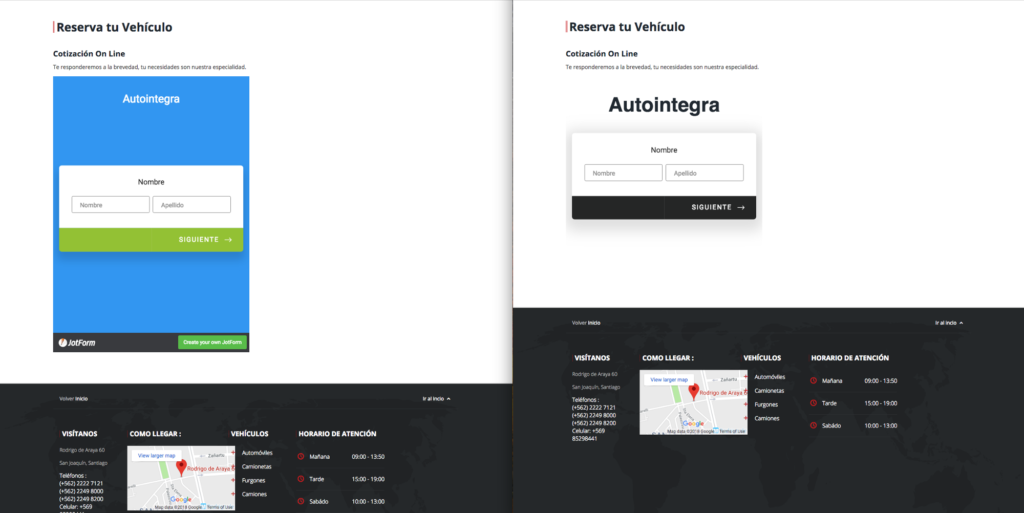Click Terms of Use on right page map
This screenshot has height=513, width=1024.
pyautogui.click(x=733, y=431)
